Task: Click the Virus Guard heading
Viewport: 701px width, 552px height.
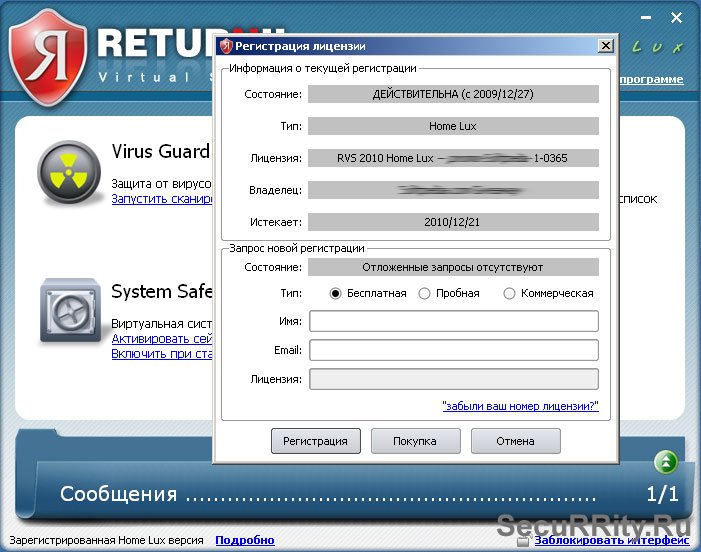Action: click(x=161, y=152)
